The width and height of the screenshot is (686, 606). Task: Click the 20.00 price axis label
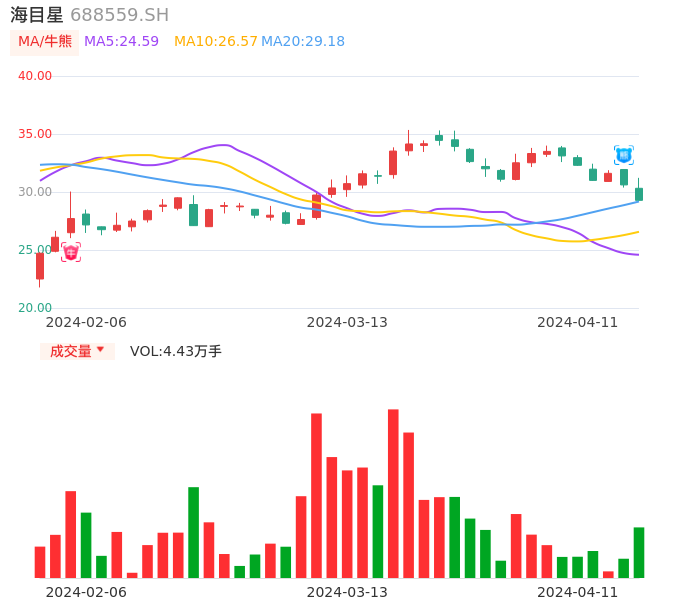pyautogui.click(x=35, y=308)
